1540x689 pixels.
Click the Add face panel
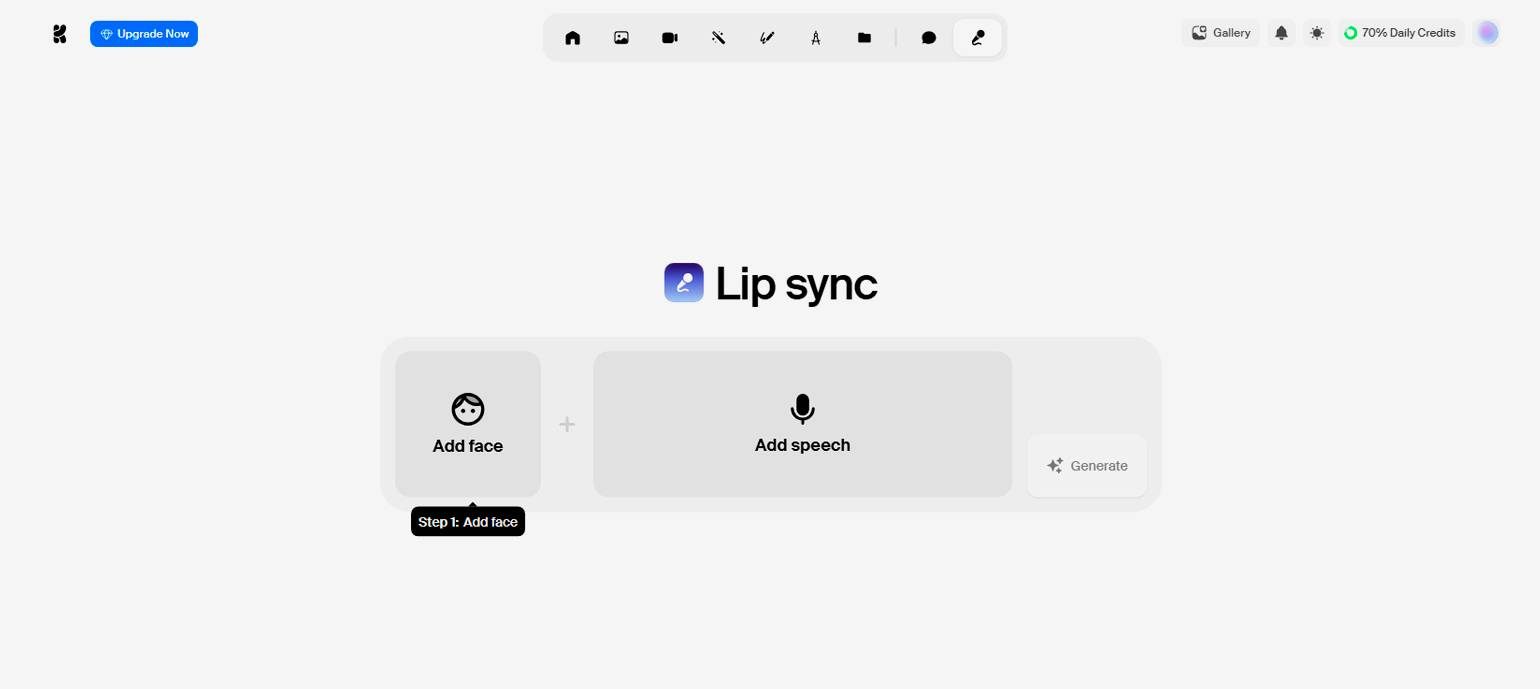click(468, 424)
